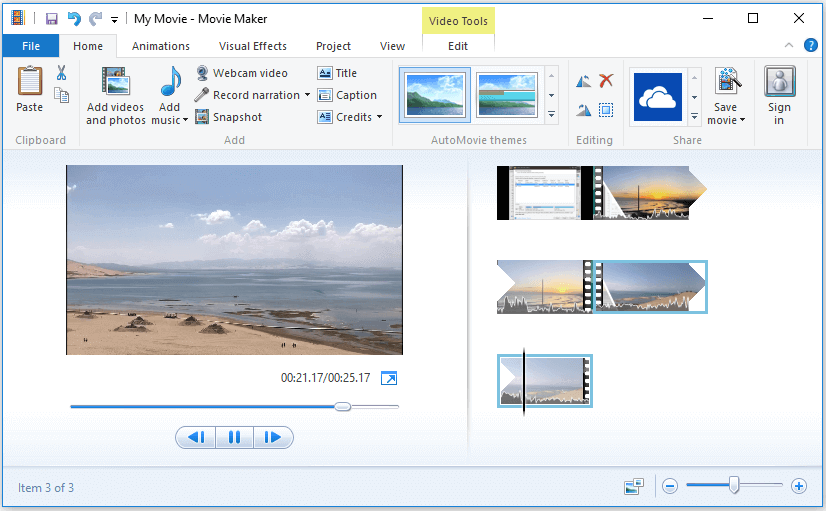
Task: Take a Snapshot of the preview
Action: click(x=228, y=117)
